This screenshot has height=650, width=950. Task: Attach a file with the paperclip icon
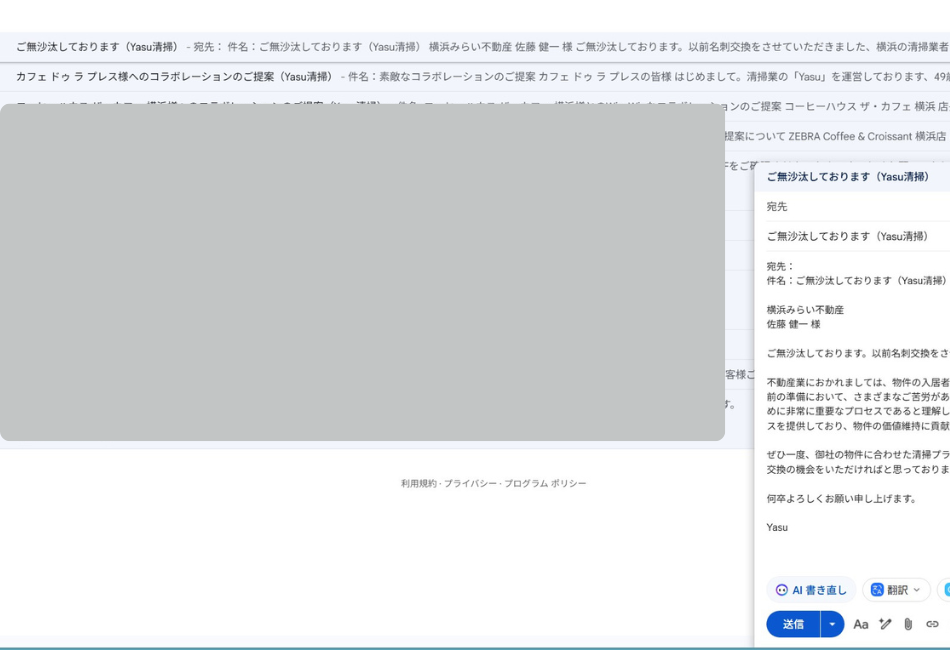pyautogui.click(x=908, y=624)
